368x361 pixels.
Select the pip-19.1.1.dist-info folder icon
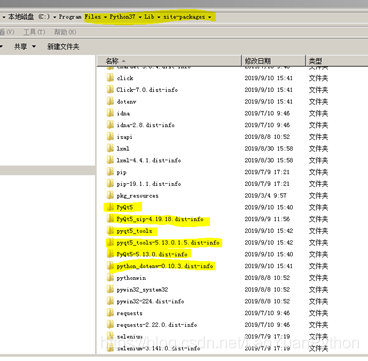(x=110, y=184)
